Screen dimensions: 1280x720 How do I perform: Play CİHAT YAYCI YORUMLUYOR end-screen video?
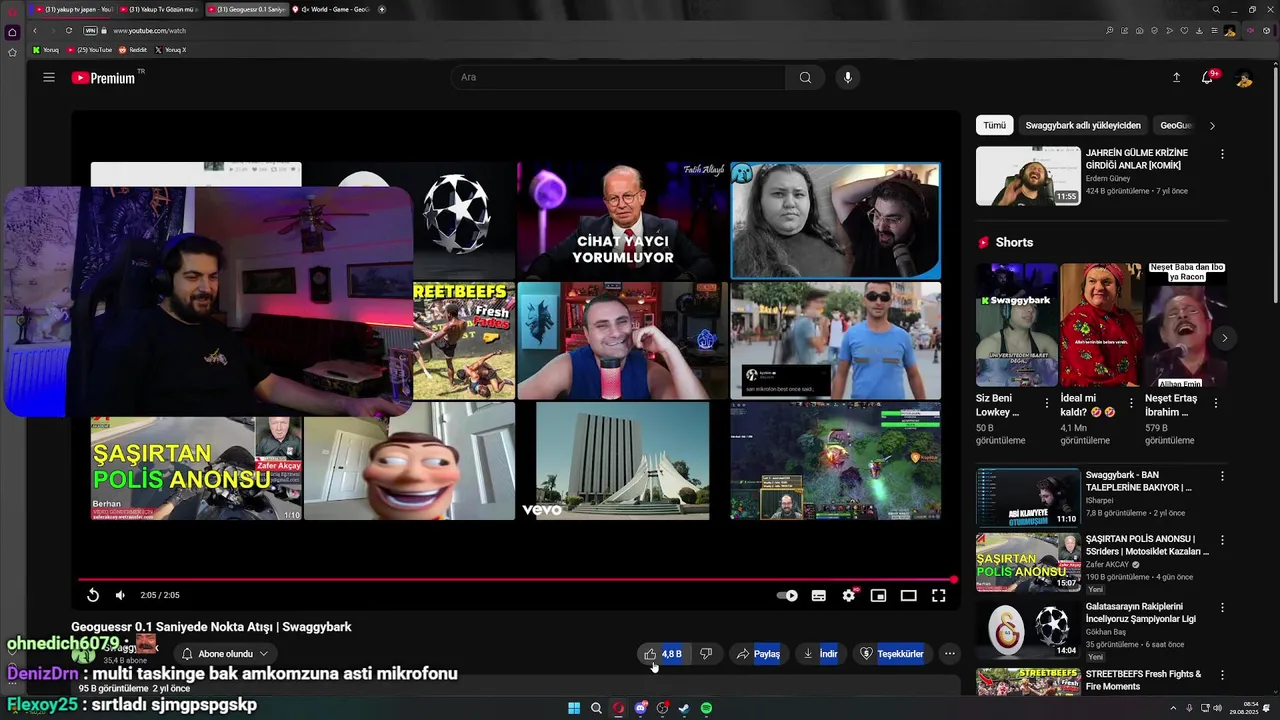point(623,221)
